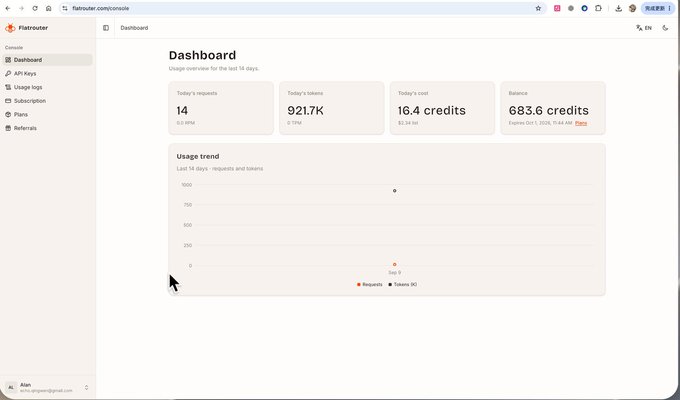Open the browser downloads icon
This screenshot has height=400, width=680.
tap(618, 8)
